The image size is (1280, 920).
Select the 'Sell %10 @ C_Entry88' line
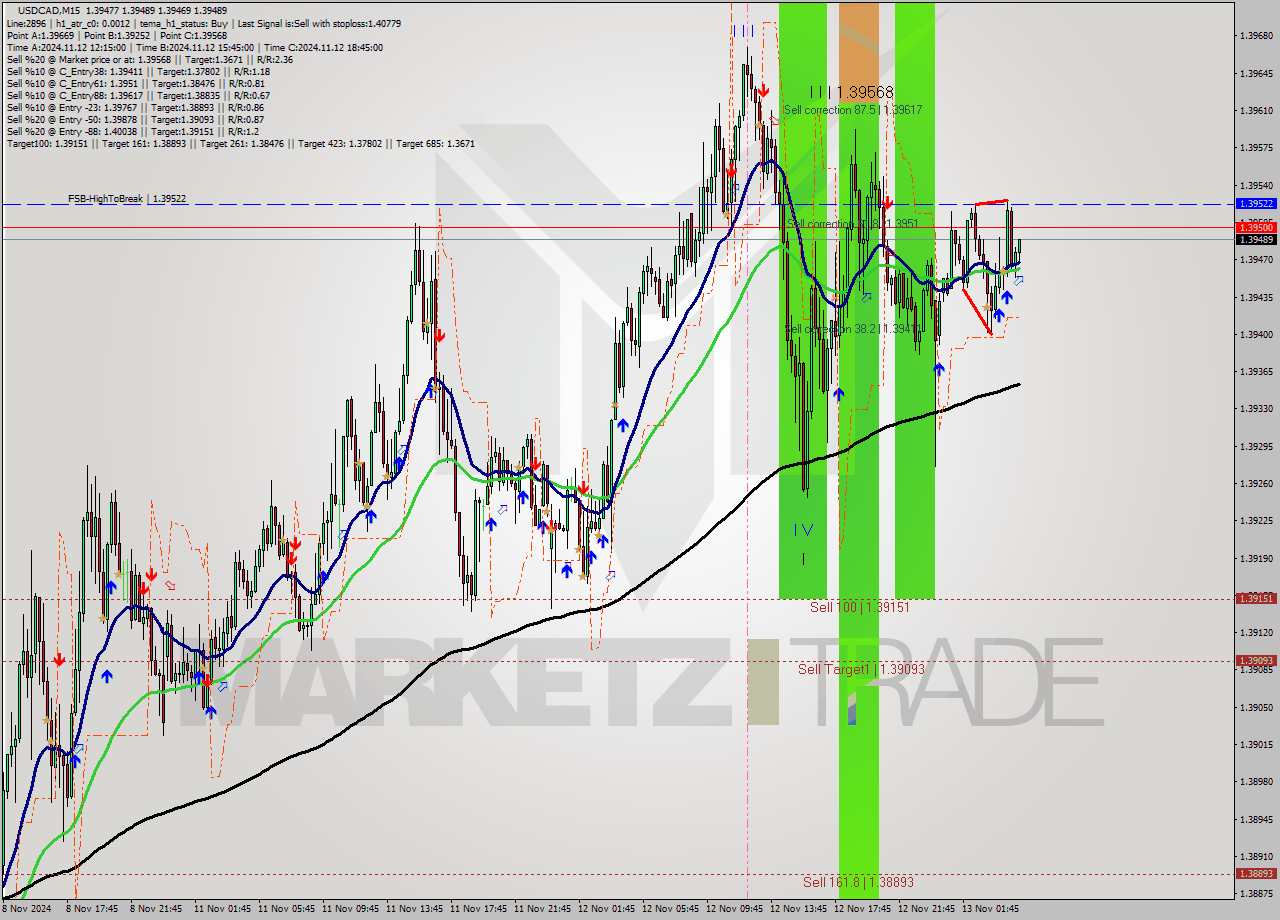click(138, 95)
